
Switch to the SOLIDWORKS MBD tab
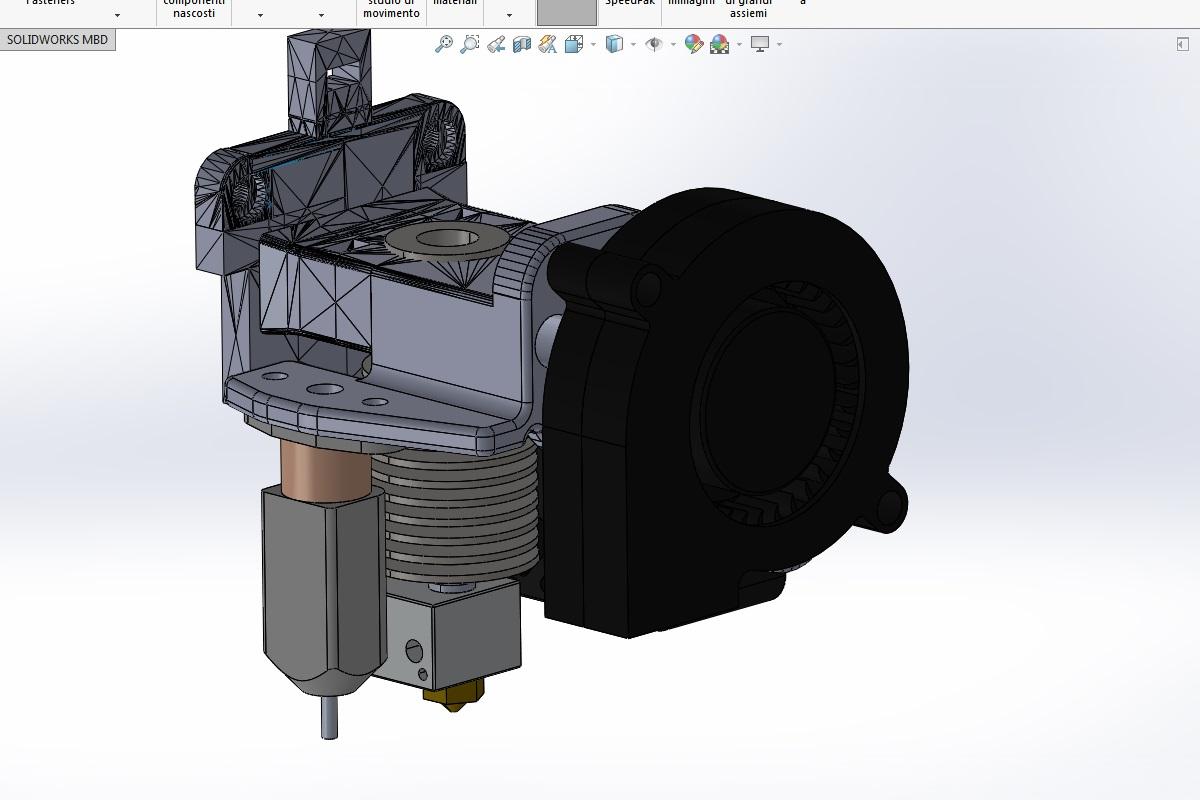point(57,40)
